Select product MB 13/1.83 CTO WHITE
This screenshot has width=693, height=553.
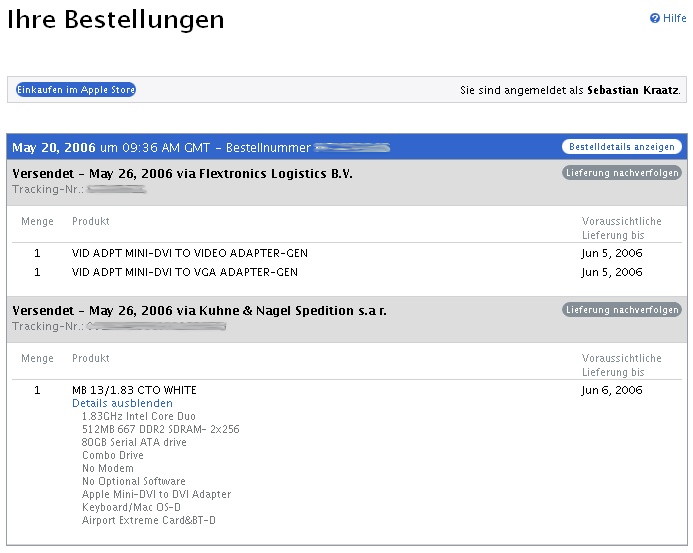(x=134, y=390)
